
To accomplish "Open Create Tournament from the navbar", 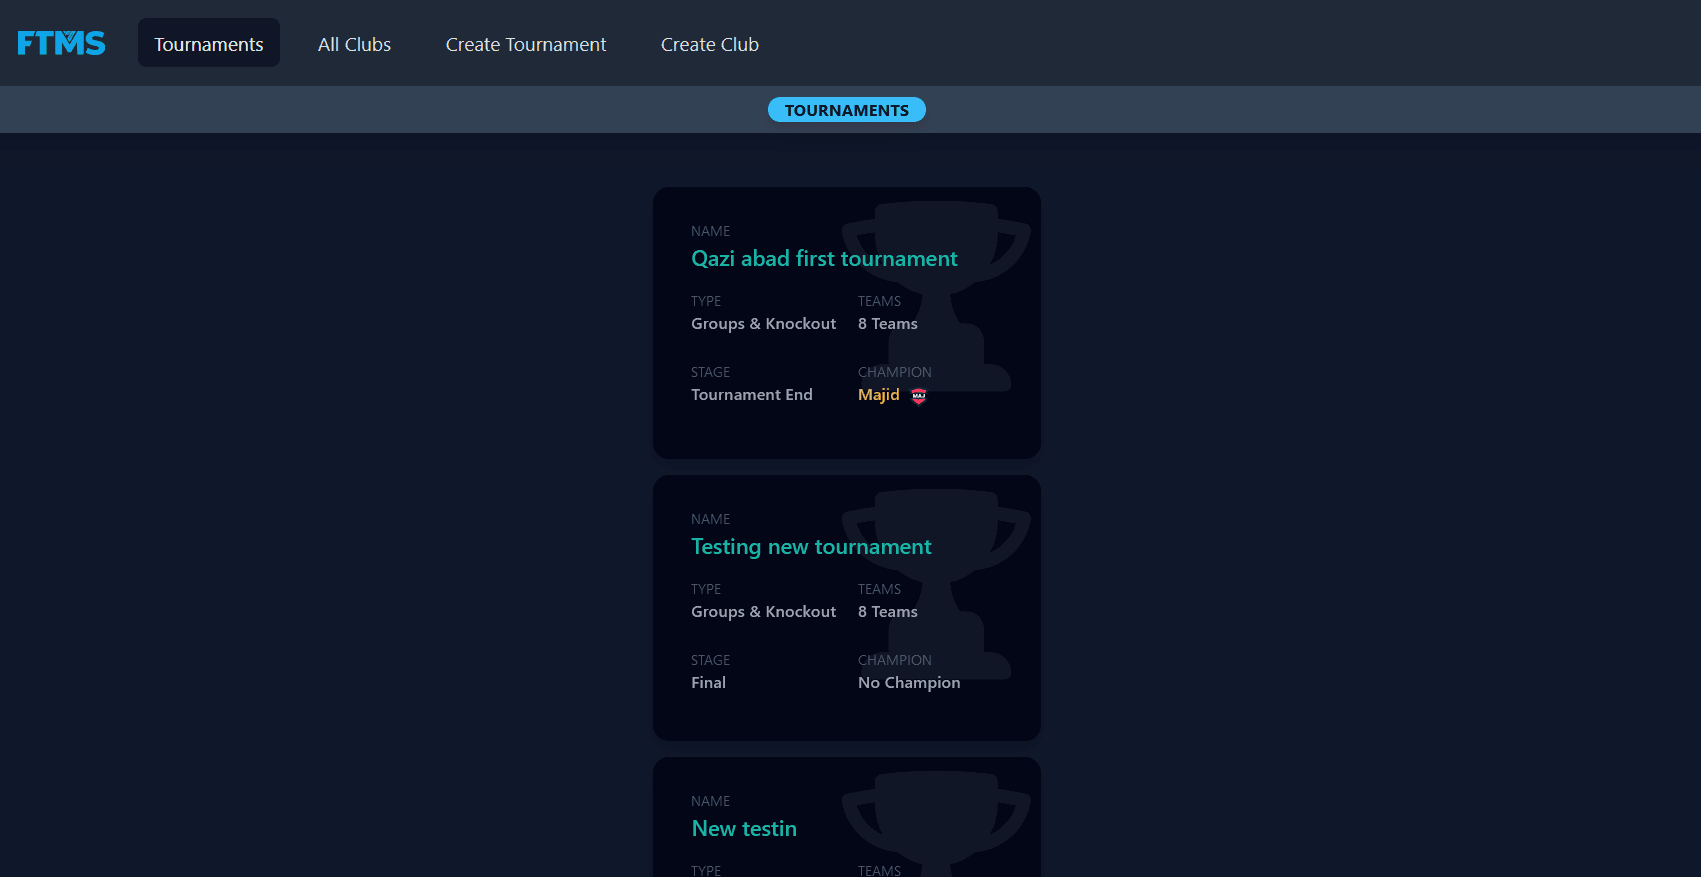I will pyautogui.click(x=525, y=44).
